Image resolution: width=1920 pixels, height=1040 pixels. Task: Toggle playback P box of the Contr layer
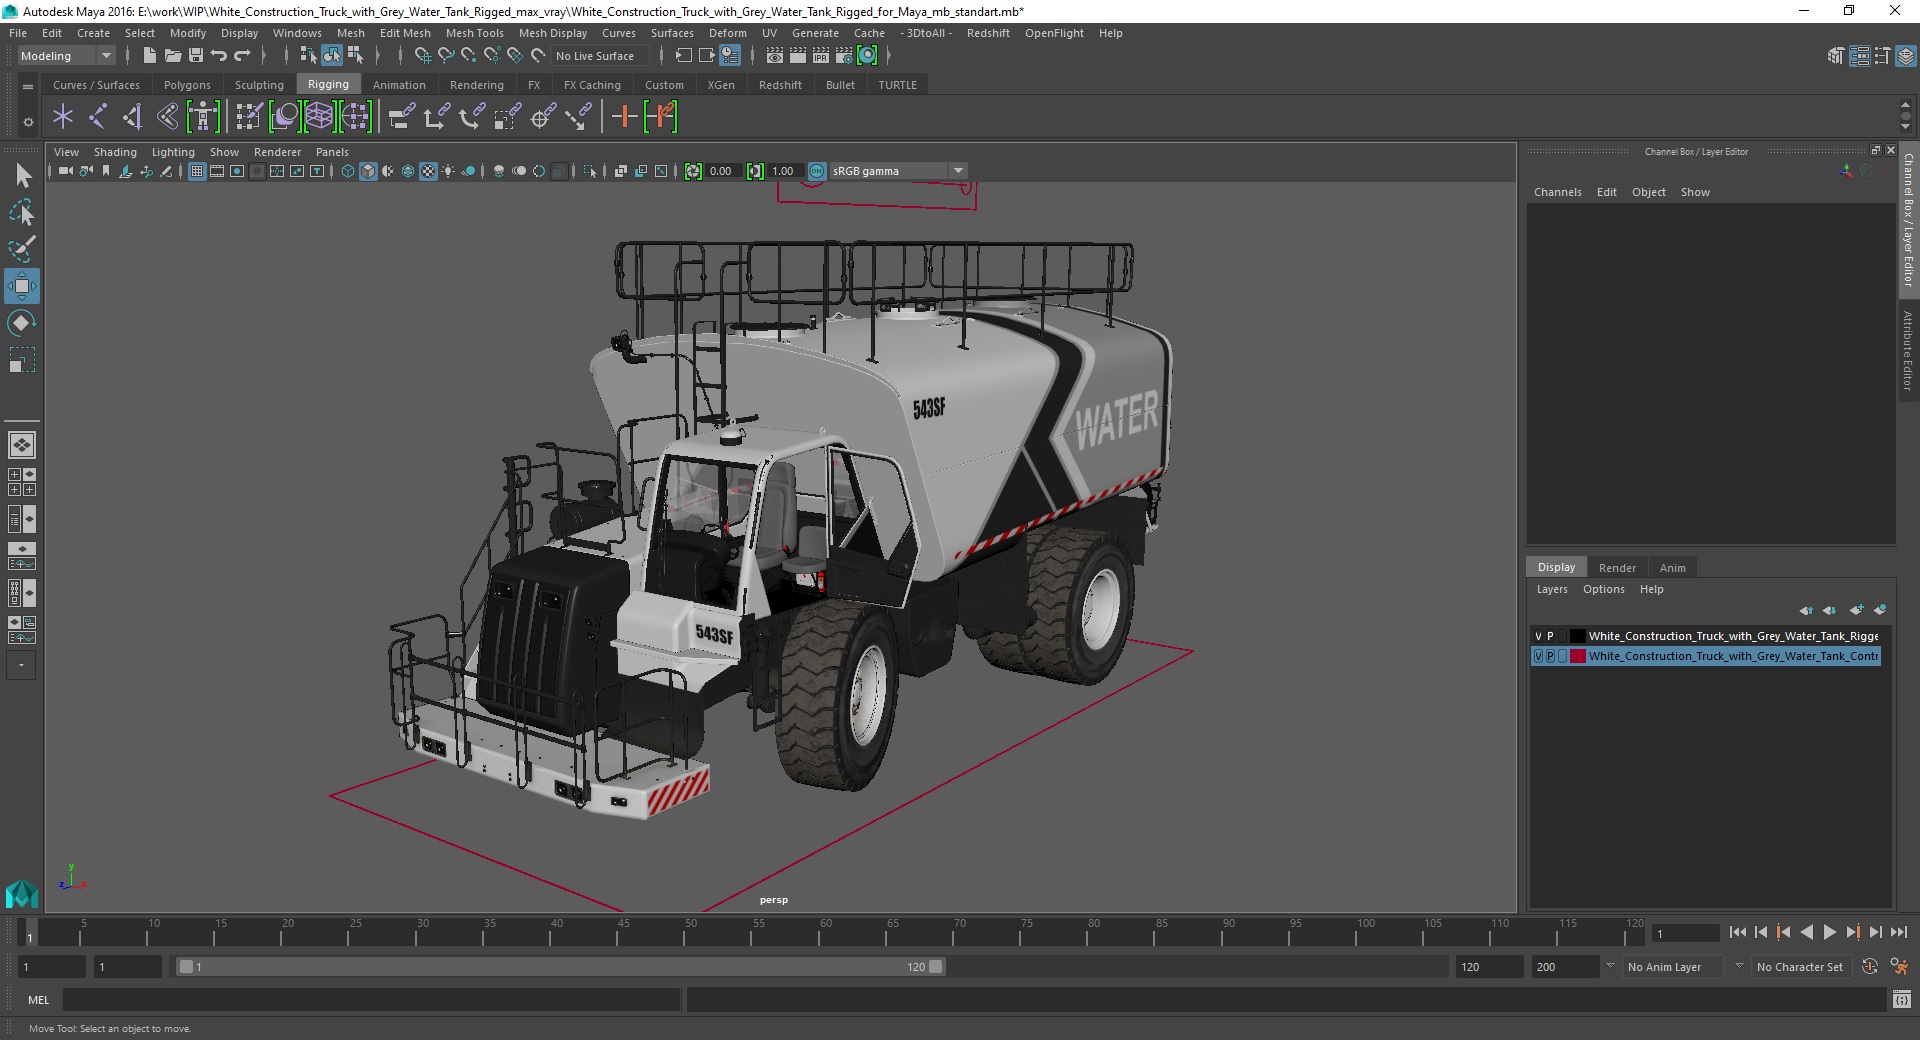1550,656
